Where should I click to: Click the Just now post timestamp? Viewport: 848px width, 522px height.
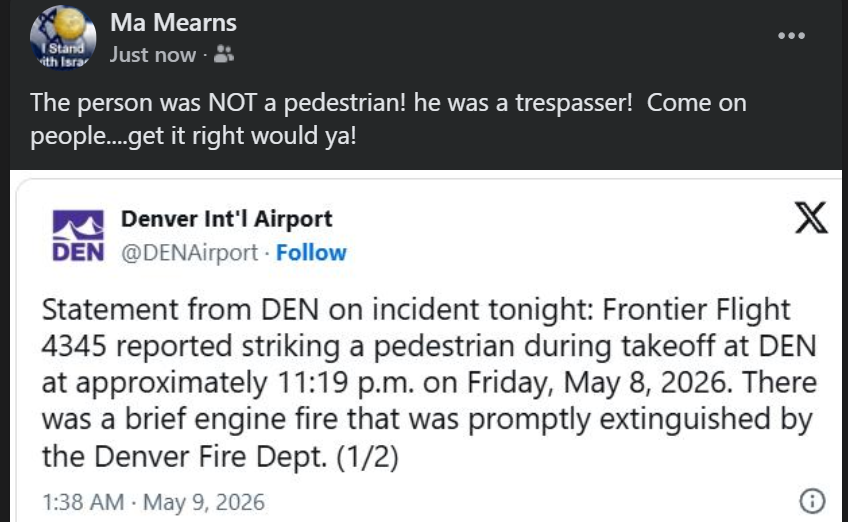[x=153, y=55]
